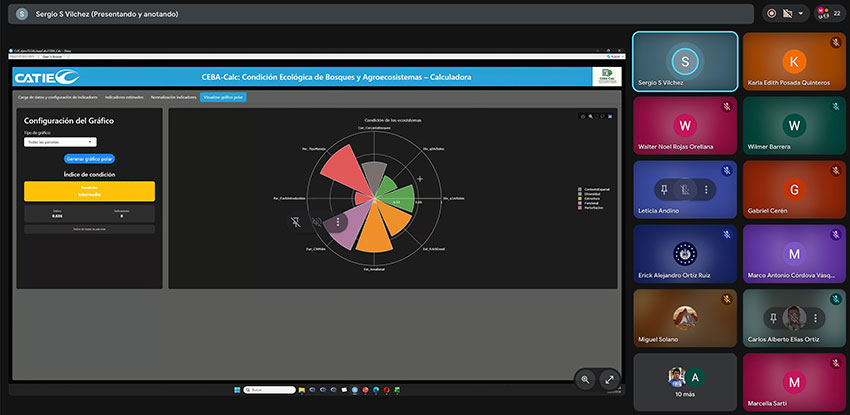Open 'Carga de datos y configuración de indicadores' tab

coord(58,97)
